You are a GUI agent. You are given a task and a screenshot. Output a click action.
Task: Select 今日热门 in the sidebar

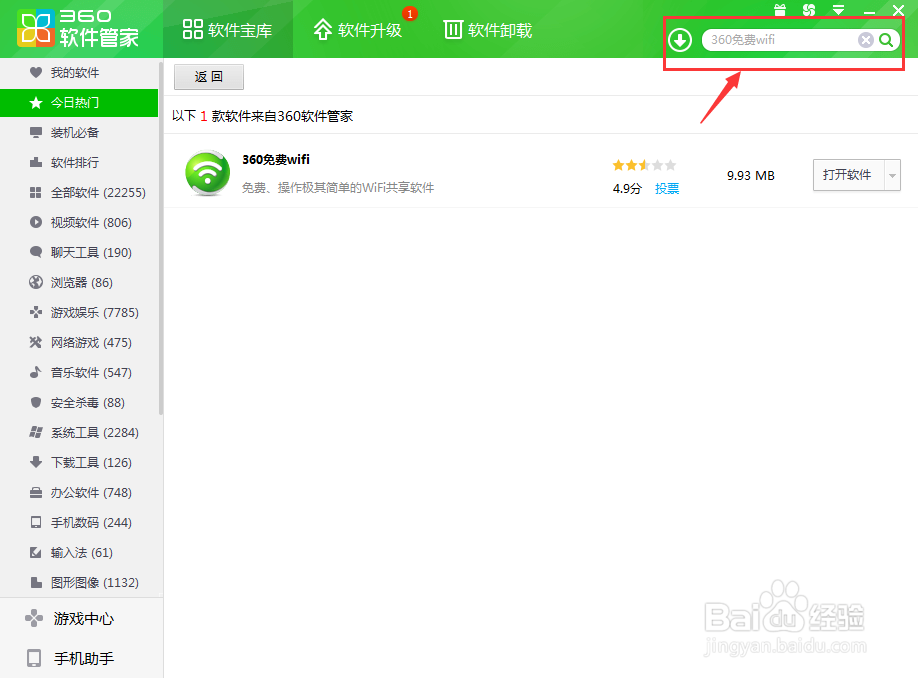click(x=79, y=102)
